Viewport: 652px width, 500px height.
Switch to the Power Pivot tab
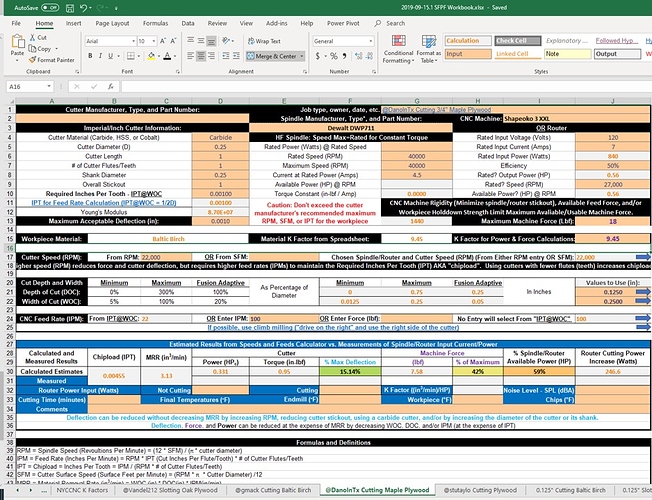click(343, 23)
